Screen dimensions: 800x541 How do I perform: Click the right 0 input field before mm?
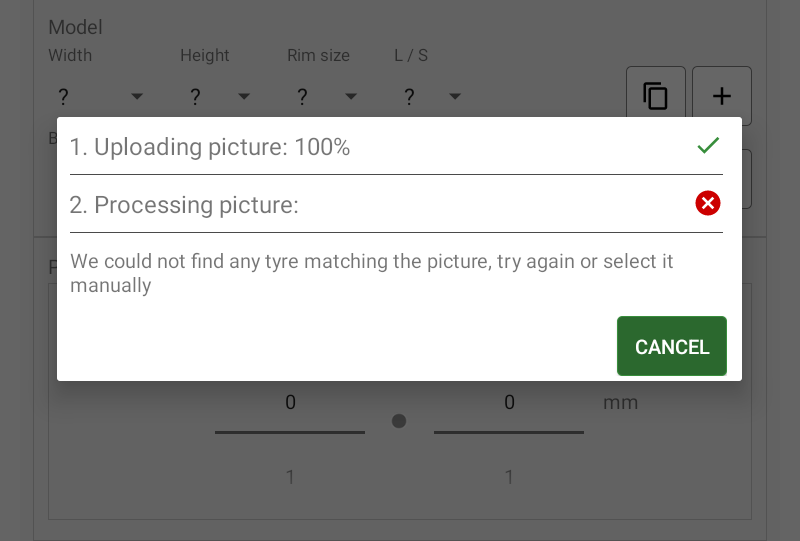509,403
